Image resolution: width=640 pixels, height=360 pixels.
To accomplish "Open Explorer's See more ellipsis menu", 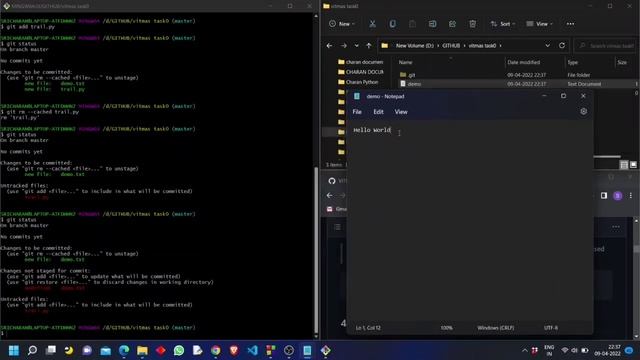I will (570, 24).
